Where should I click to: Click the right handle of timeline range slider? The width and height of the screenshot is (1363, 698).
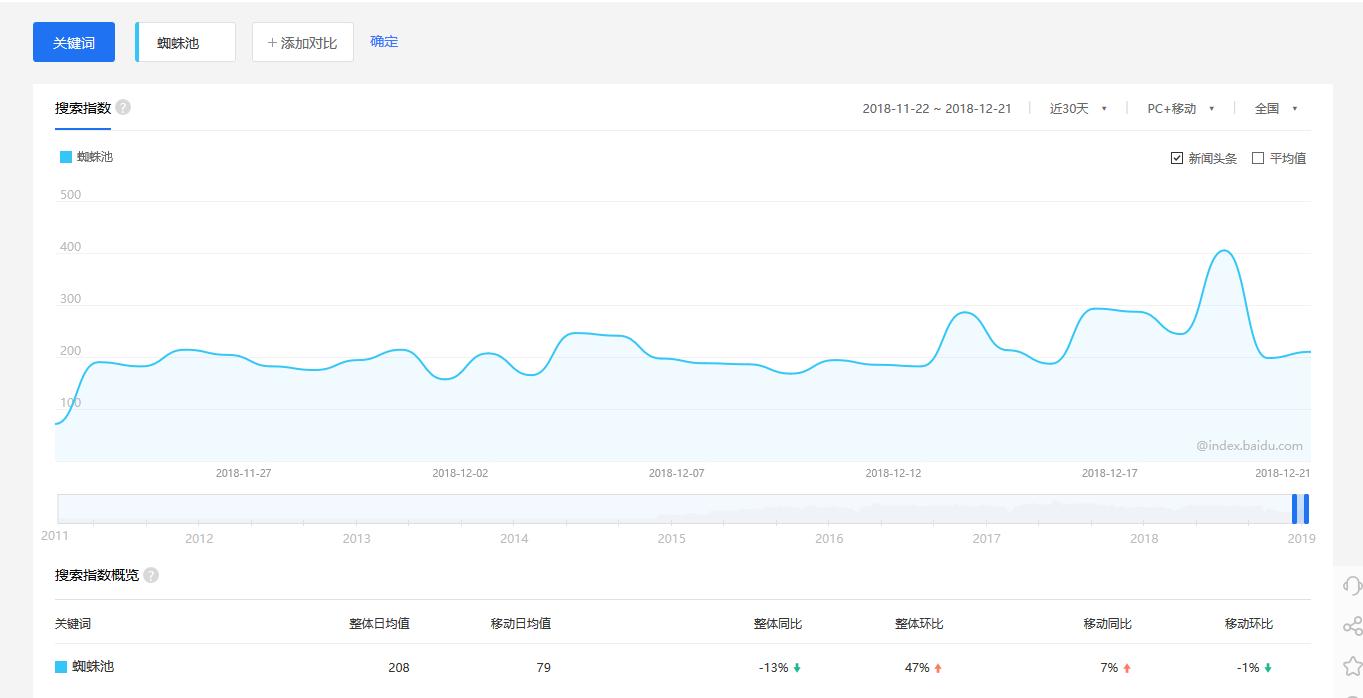(x=1306, y=509)
